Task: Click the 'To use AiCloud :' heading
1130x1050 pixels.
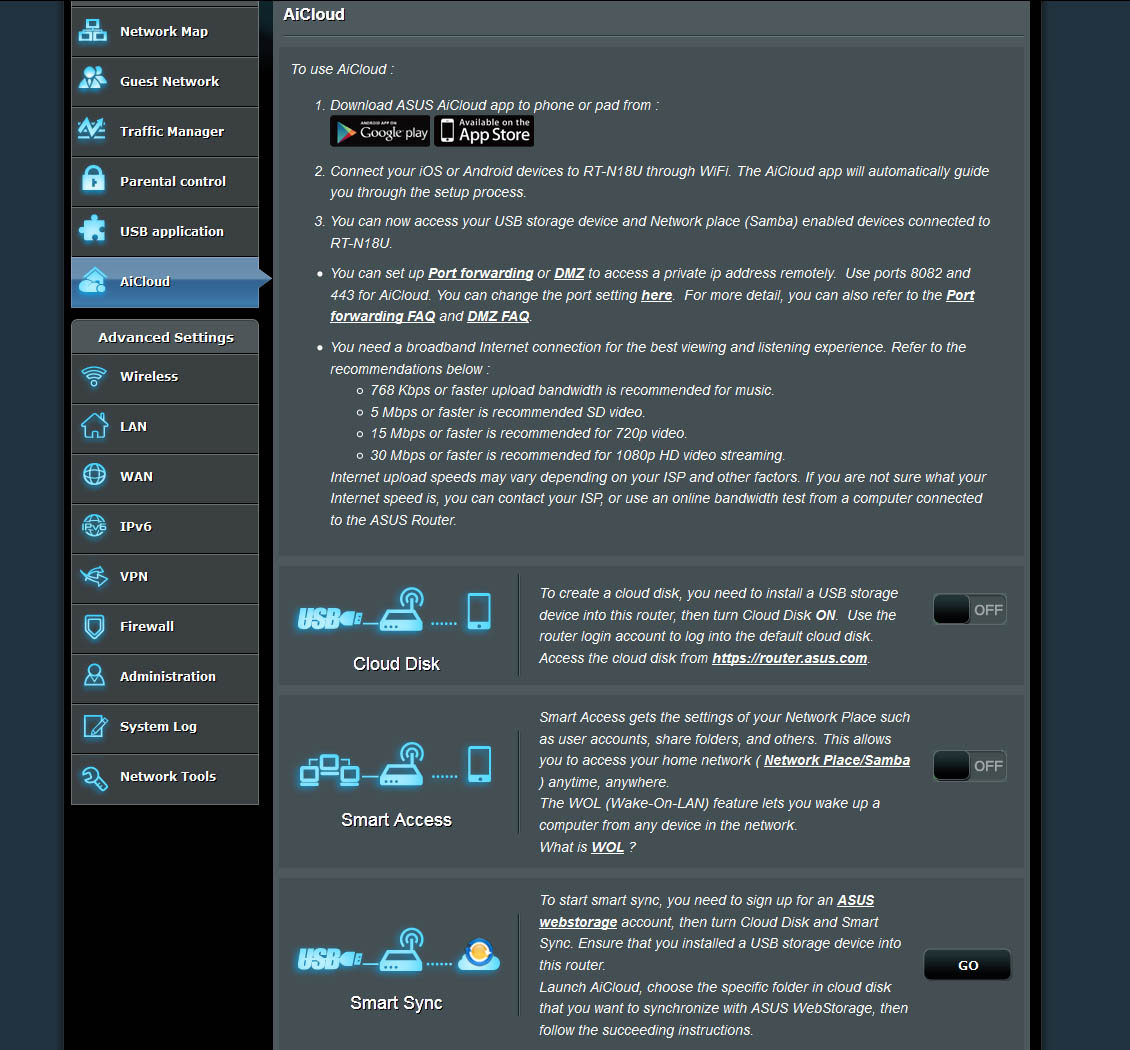Action: [342, 69]
